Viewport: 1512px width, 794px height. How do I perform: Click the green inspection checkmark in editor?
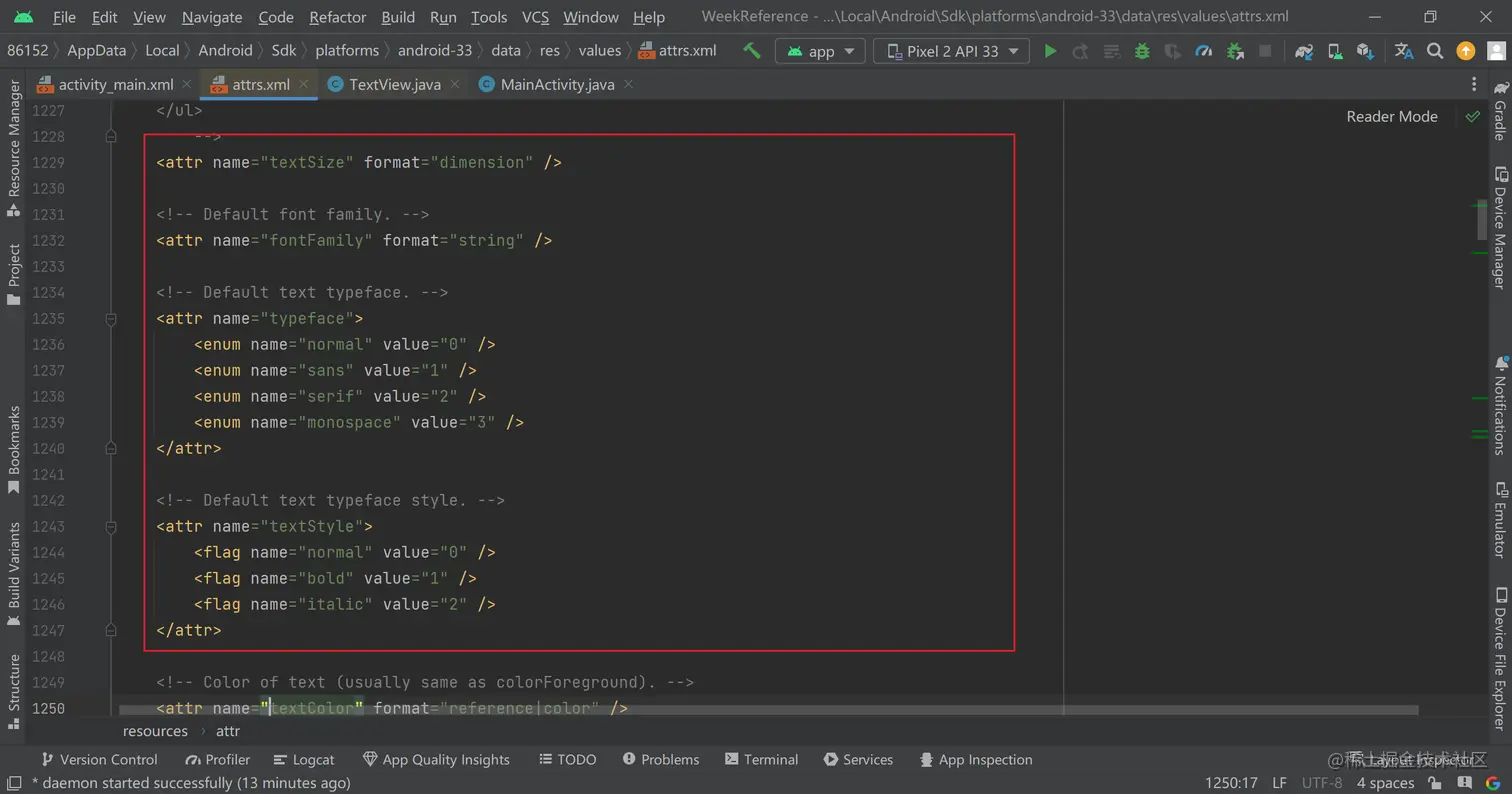pyautogui.click(x=1472, y=116)
